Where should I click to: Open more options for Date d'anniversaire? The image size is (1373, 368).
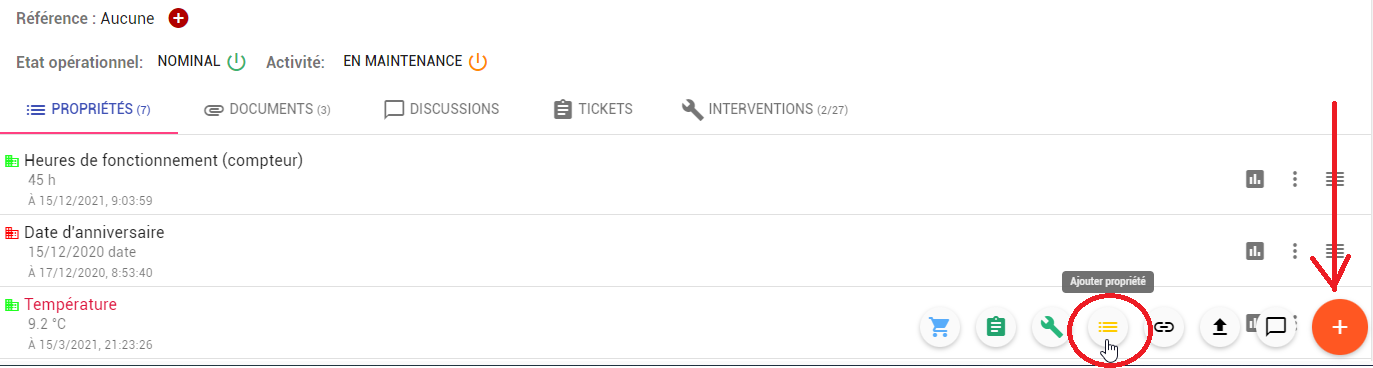click(1295, 251)
